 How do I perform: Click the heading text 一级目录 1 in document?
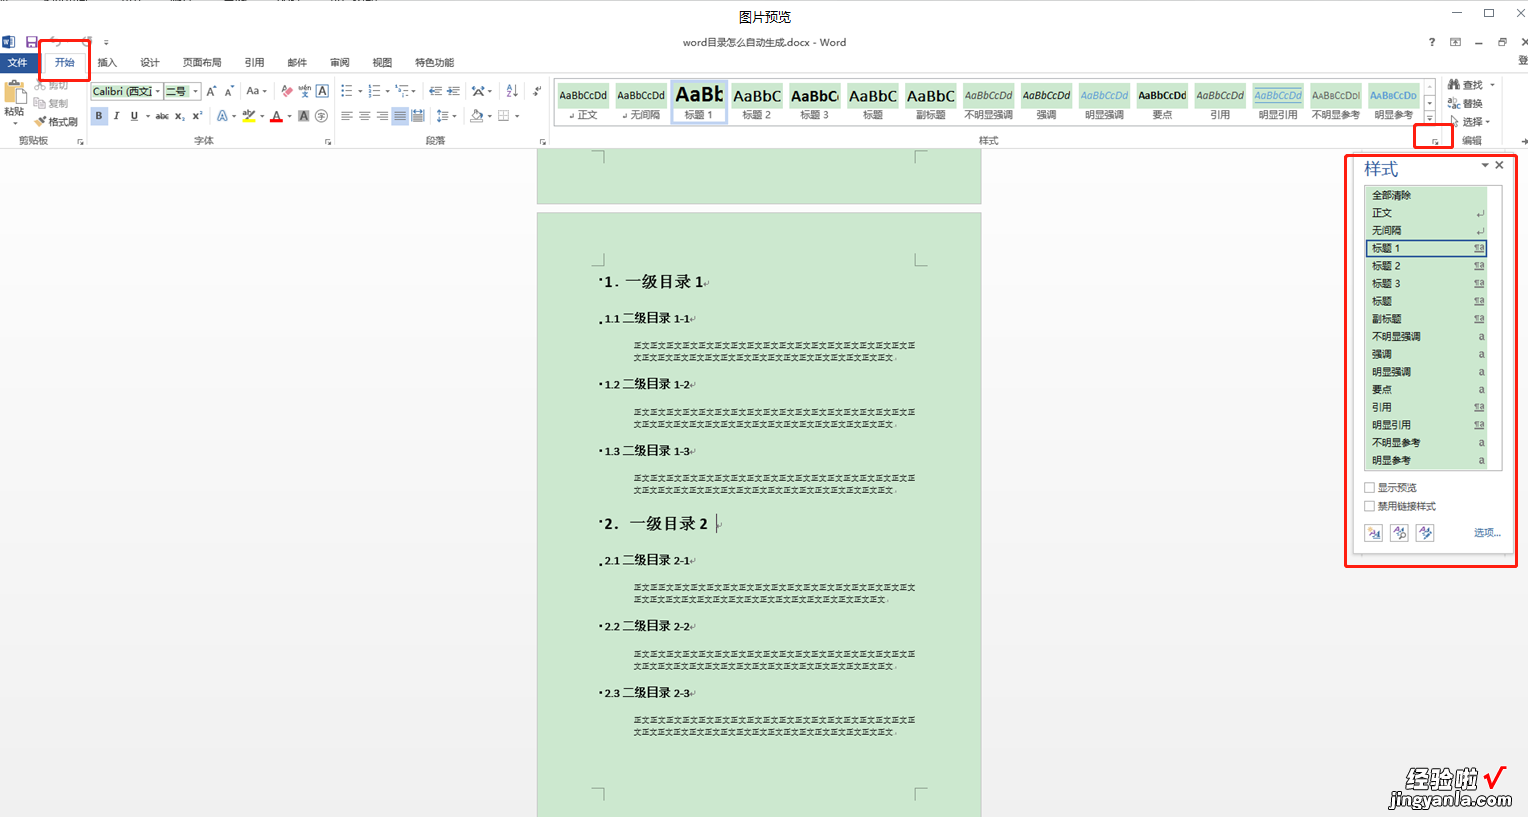tap(664, 282)
